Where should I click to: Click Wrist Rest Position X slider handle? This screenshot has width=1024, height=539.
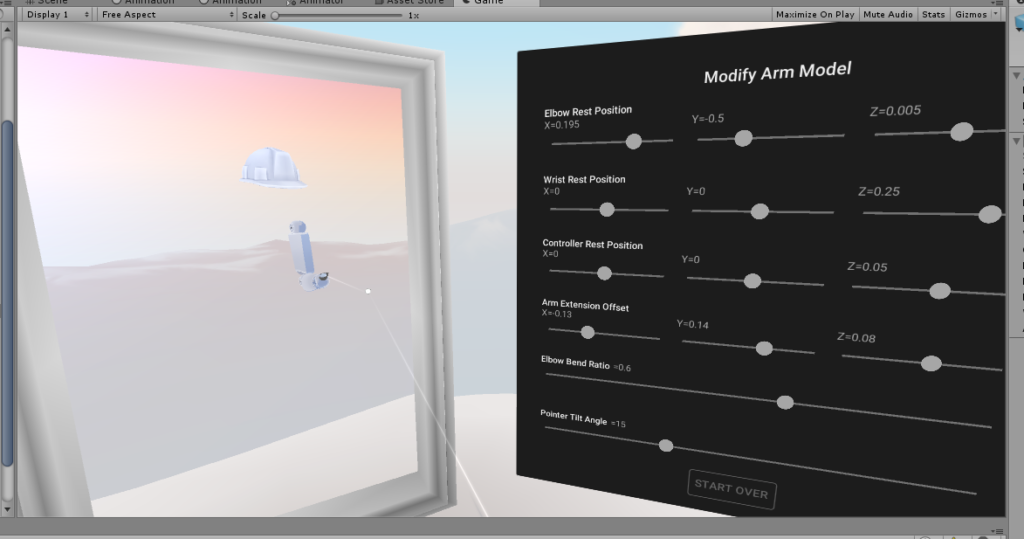607,209
